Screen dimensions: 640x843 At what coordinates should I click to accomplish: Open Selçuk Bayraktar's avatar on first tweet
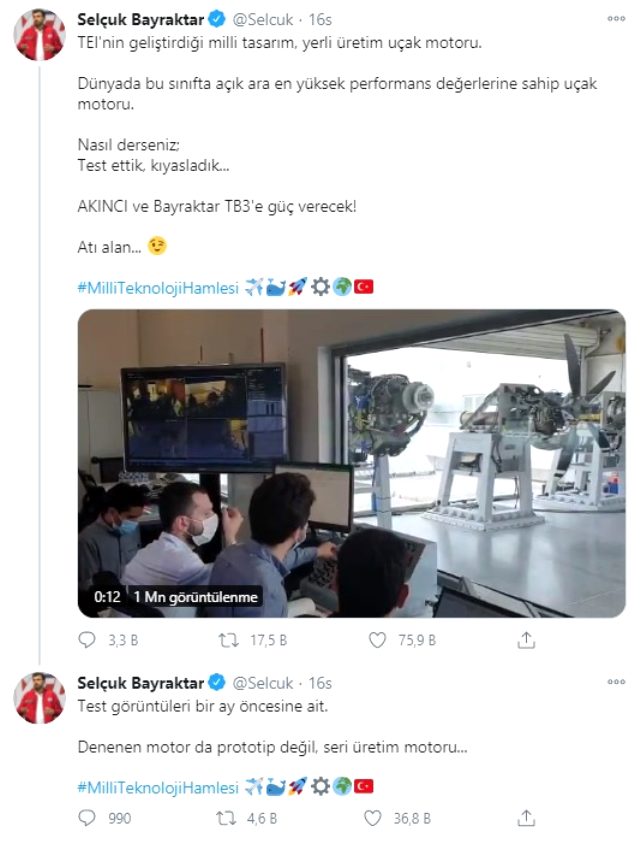[x=40, y=36]
